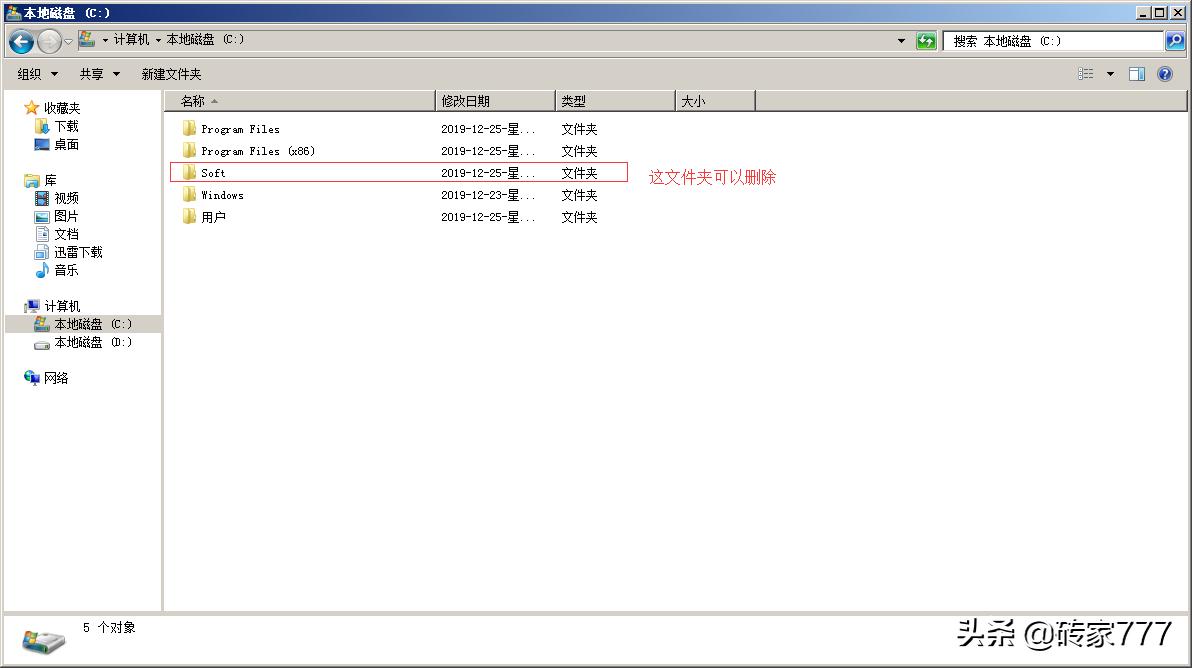
Task: Click the 桌面 monitor icon
Action: [42, 144]
